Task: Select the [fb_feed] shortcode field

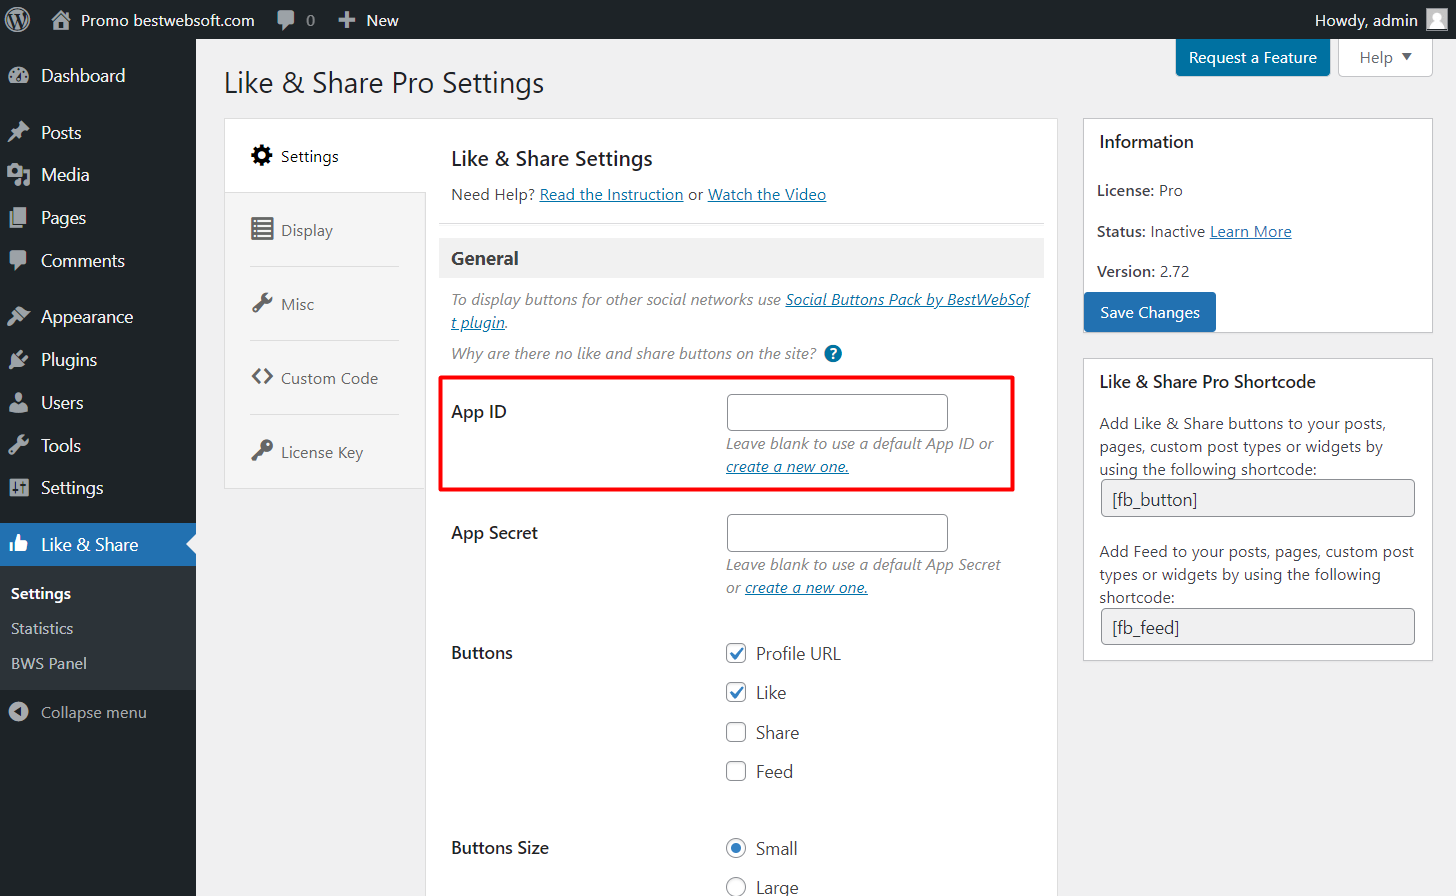Action: click(x=1258, y=626)
